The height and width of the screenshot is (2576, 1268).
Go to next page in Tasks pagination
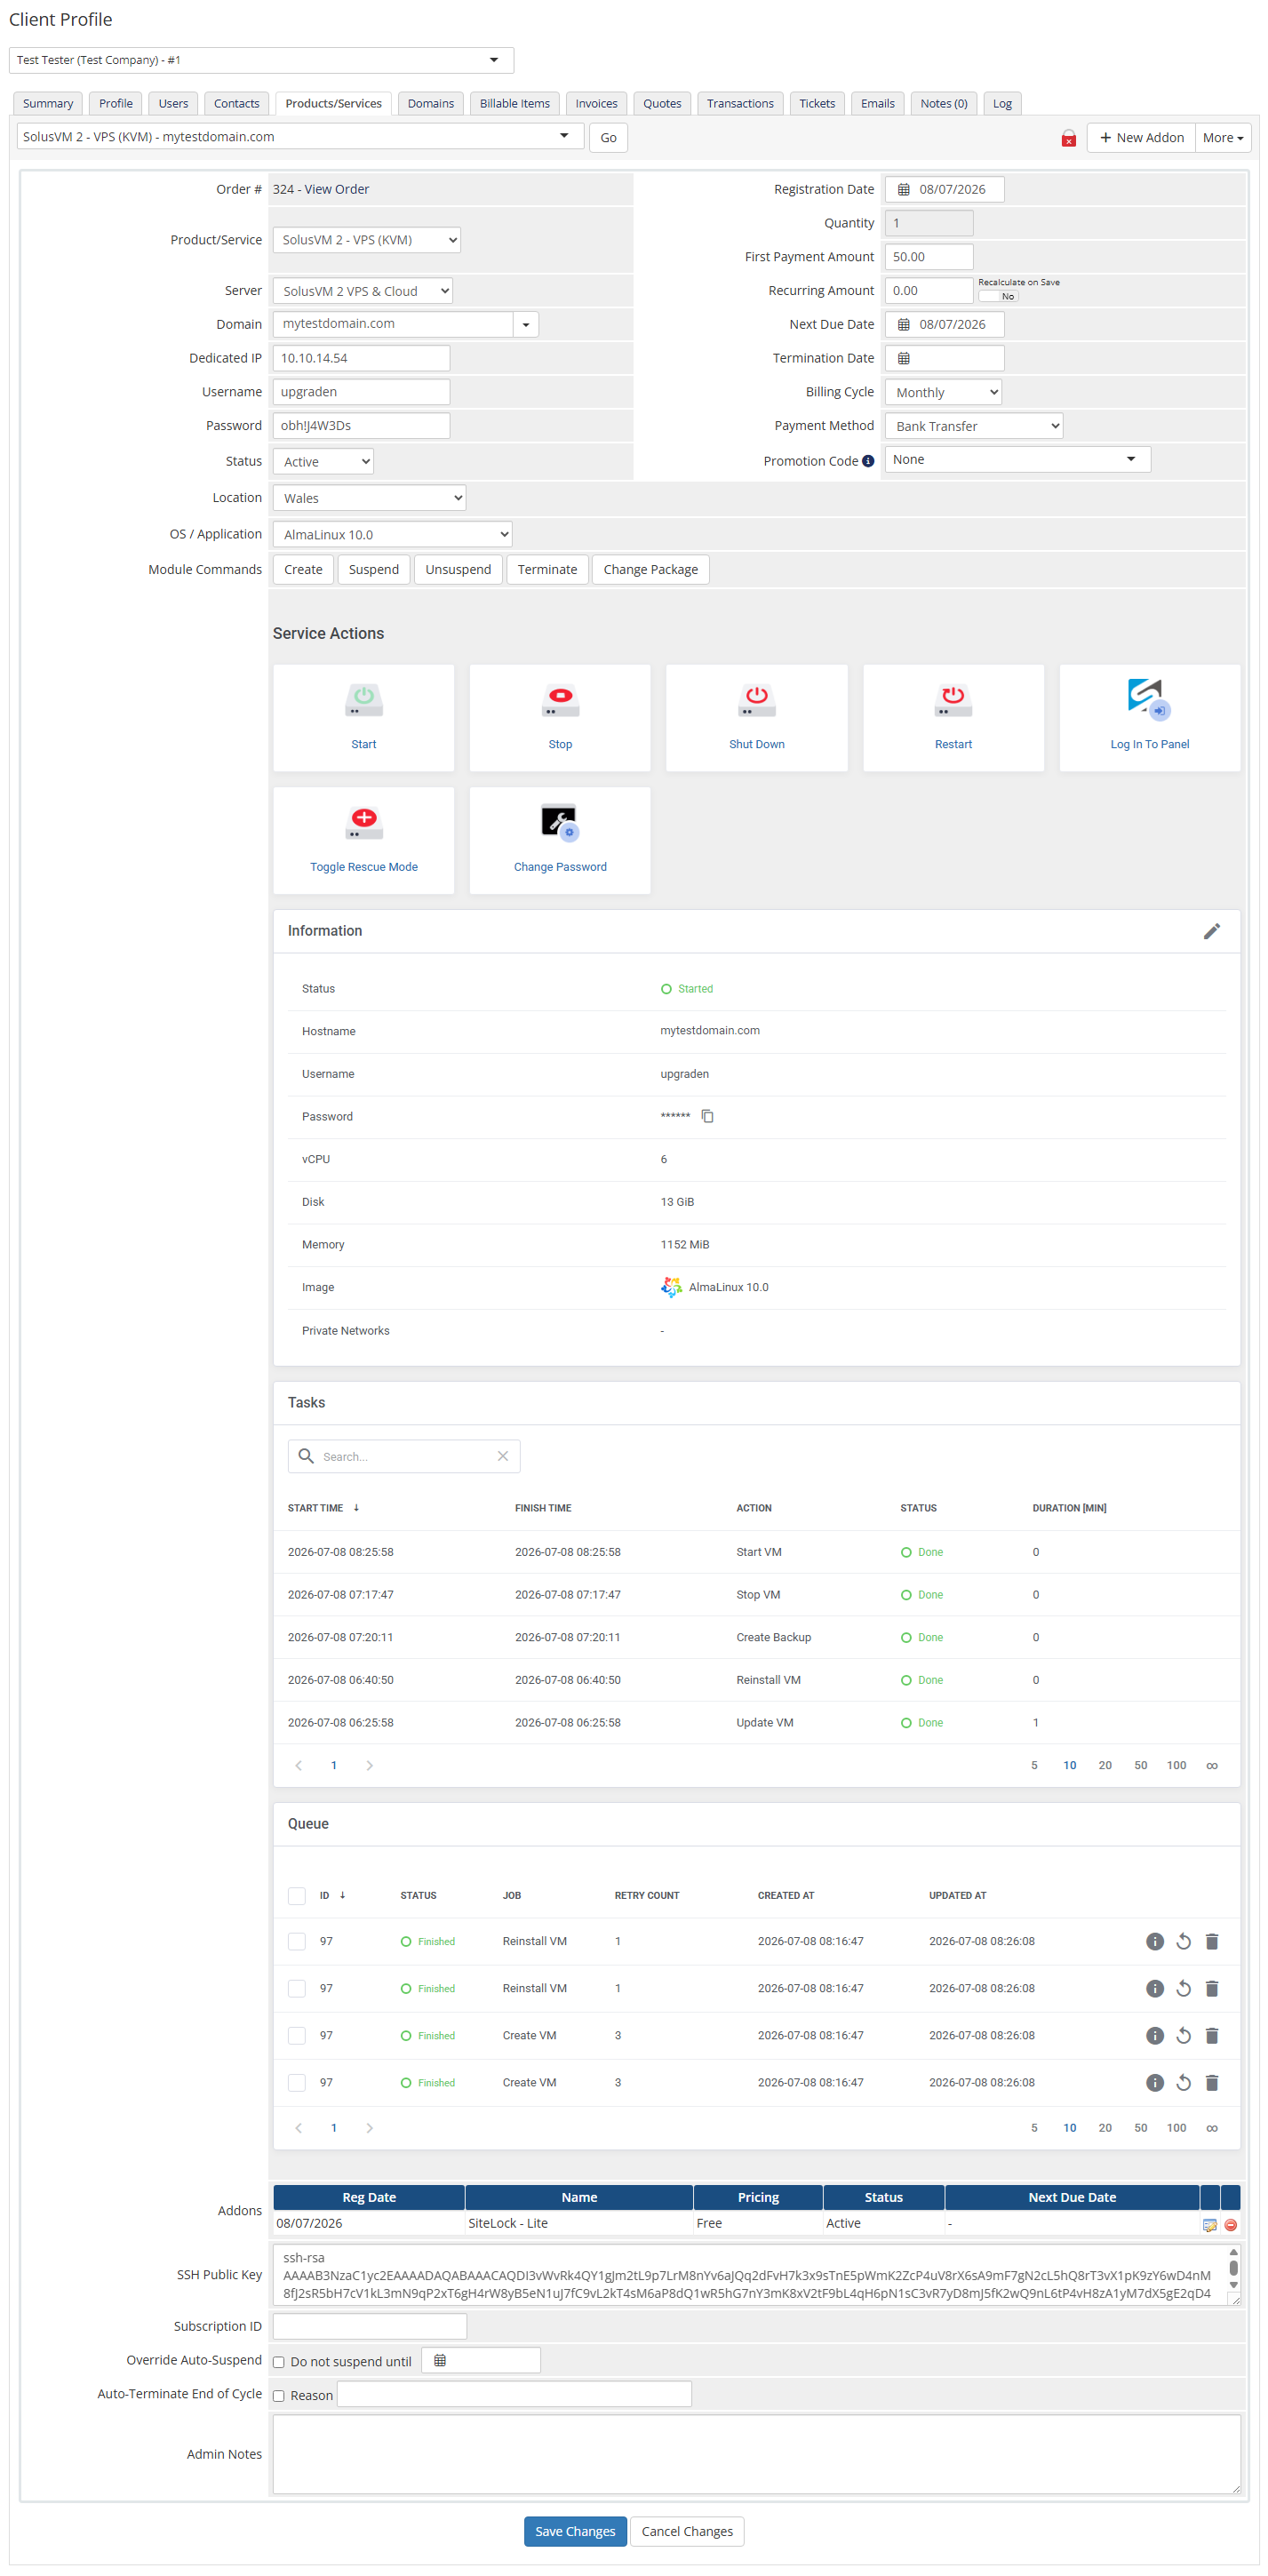click(x=369, y=1765)
